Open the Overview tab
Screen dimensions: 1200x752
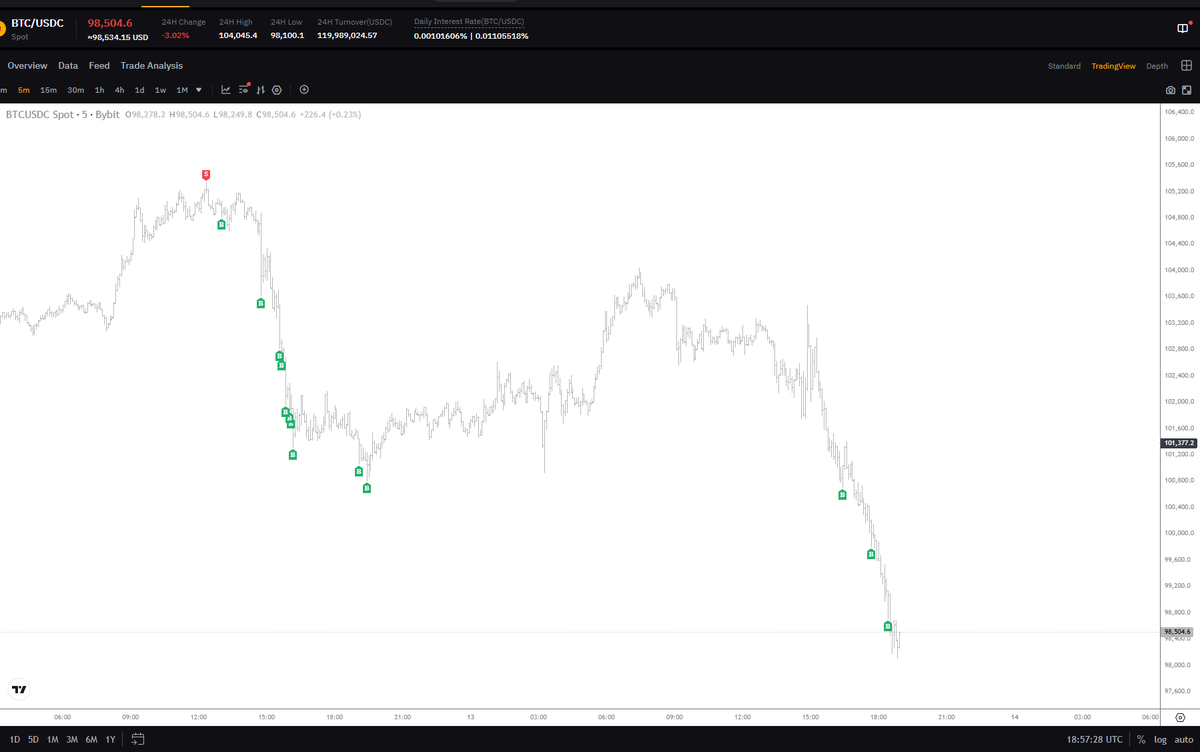click(x=27, y=66)
